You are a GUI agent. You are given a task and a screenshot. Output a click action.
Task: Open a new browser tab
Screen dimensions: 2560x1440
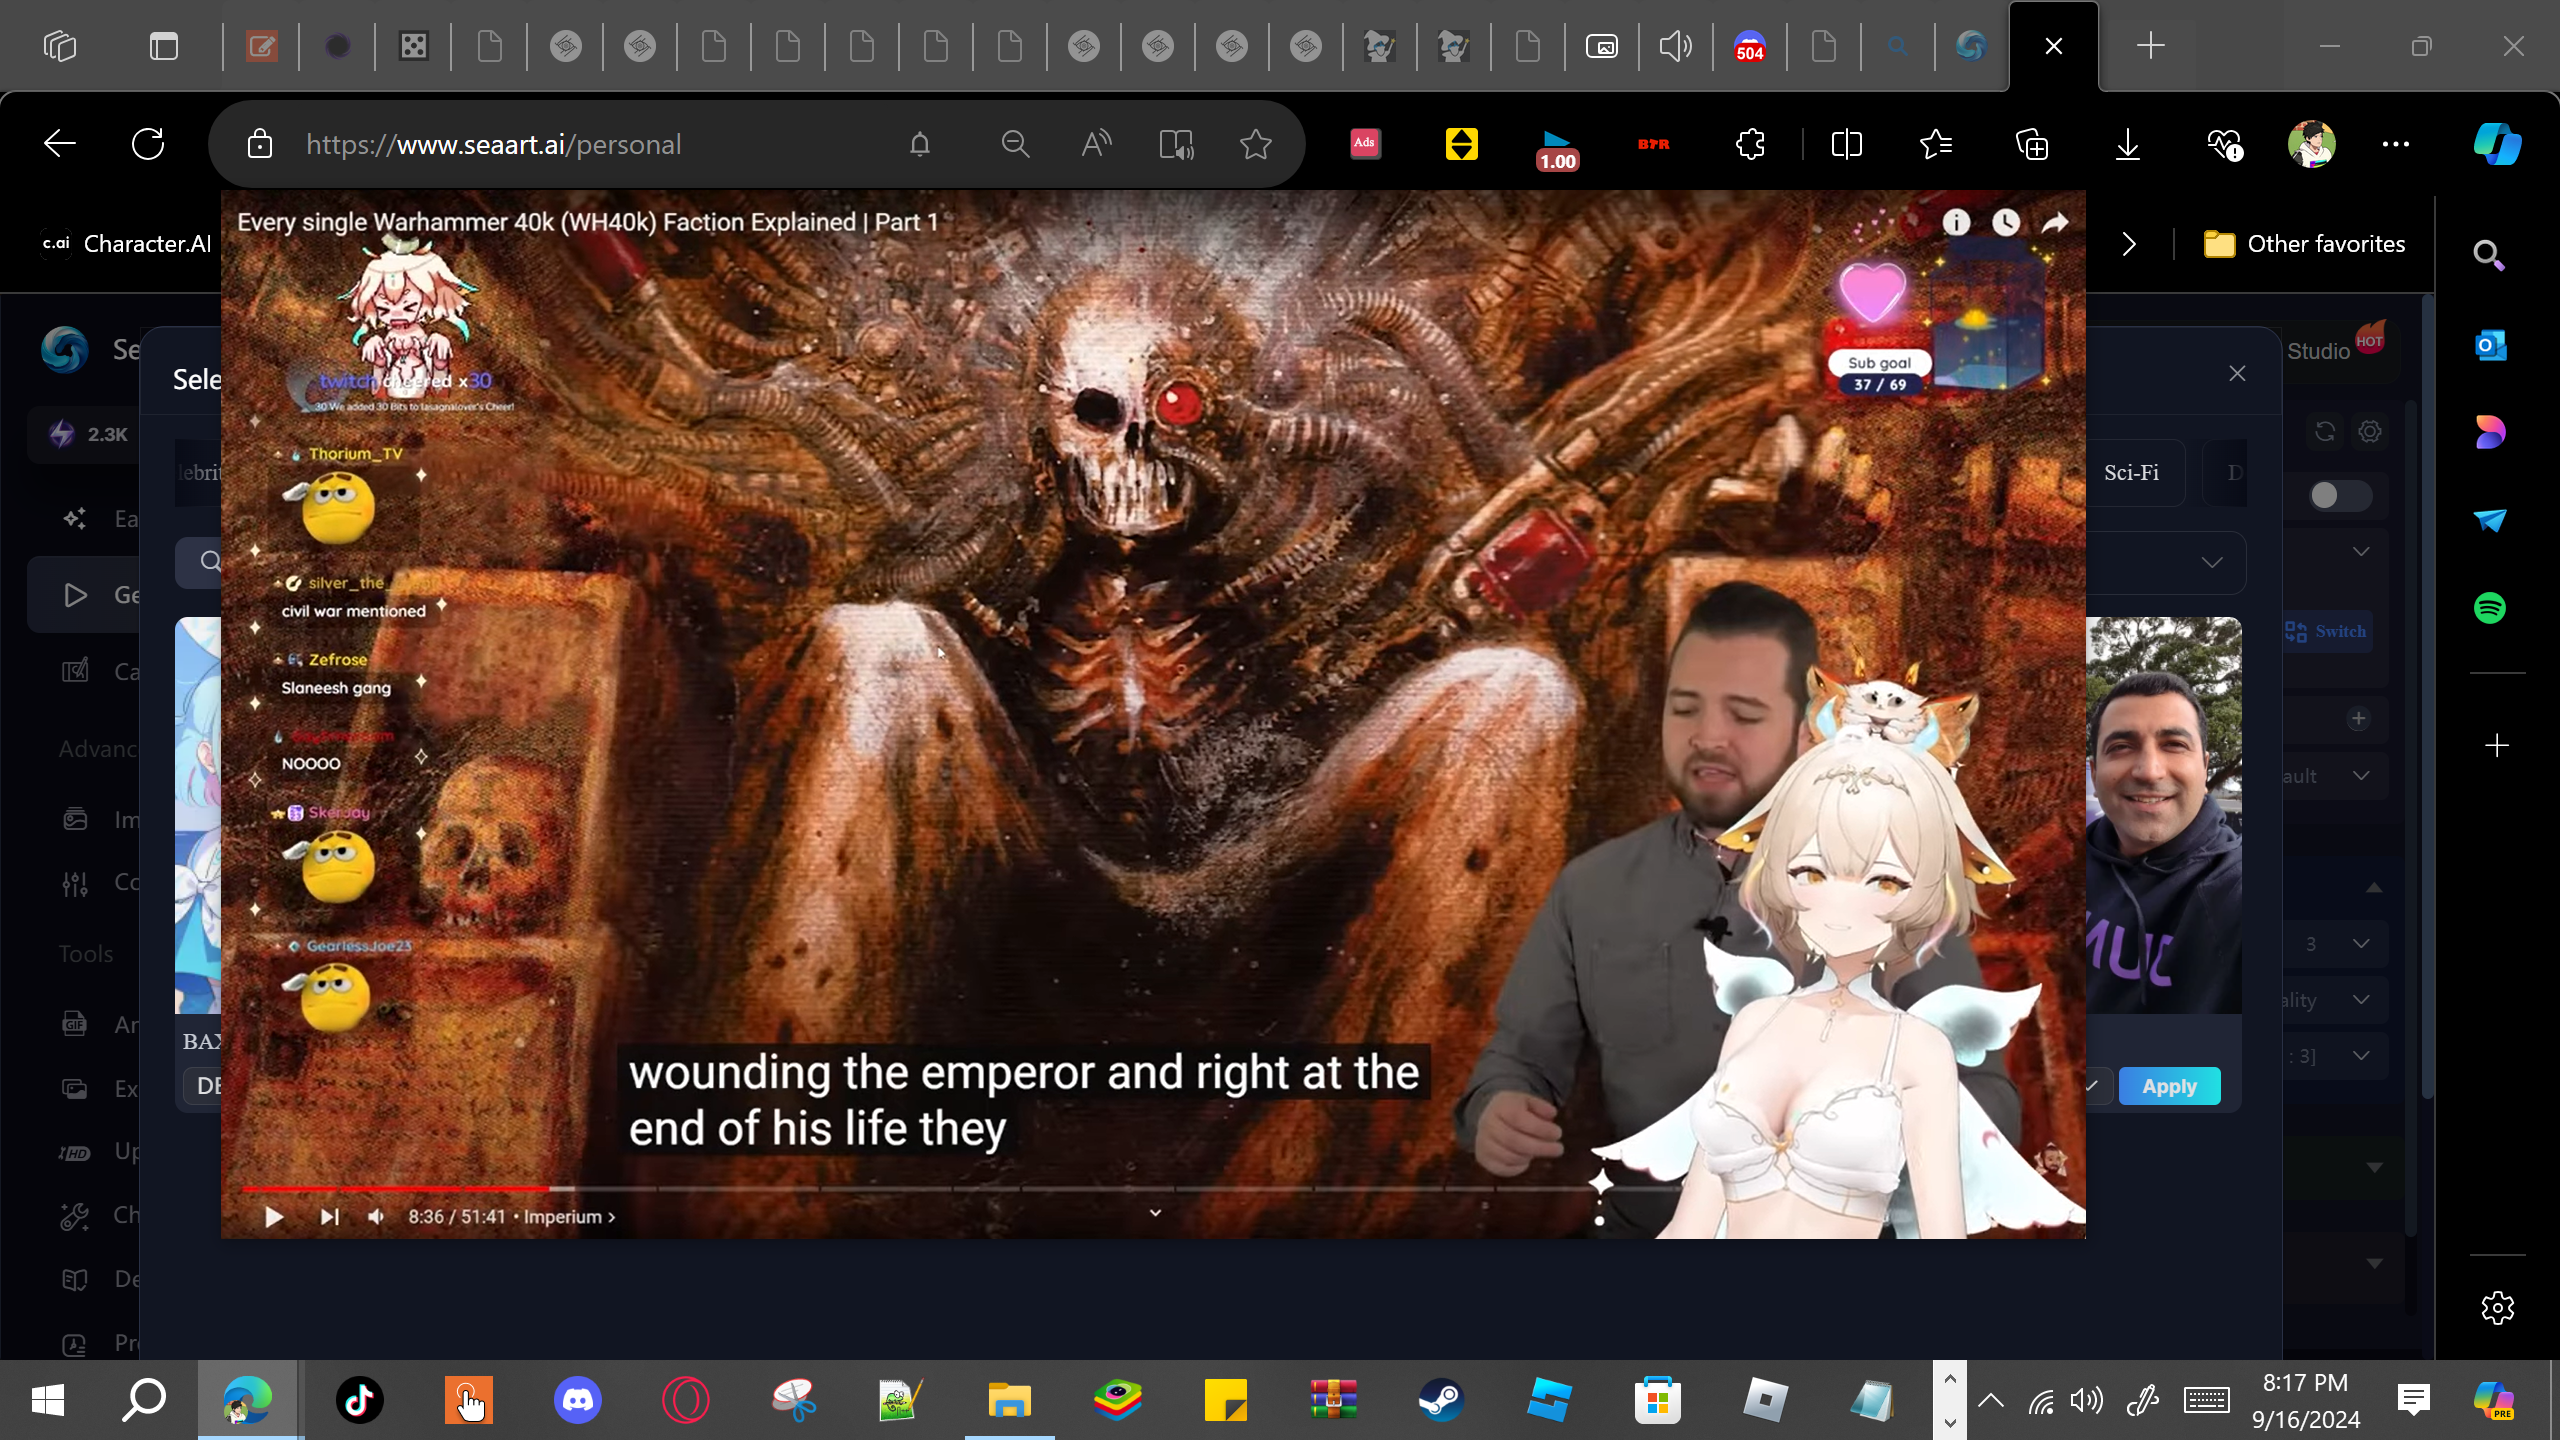tap(2150, 46)
